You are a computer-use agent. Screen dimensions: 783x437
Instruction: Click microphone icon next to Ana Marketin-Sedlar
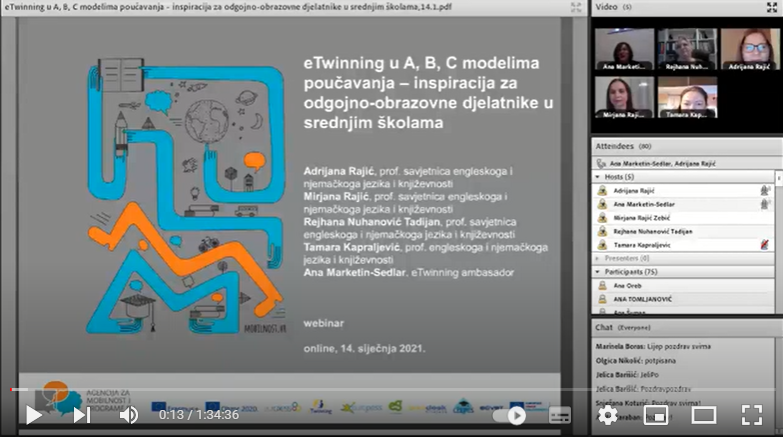click(765, 204)
